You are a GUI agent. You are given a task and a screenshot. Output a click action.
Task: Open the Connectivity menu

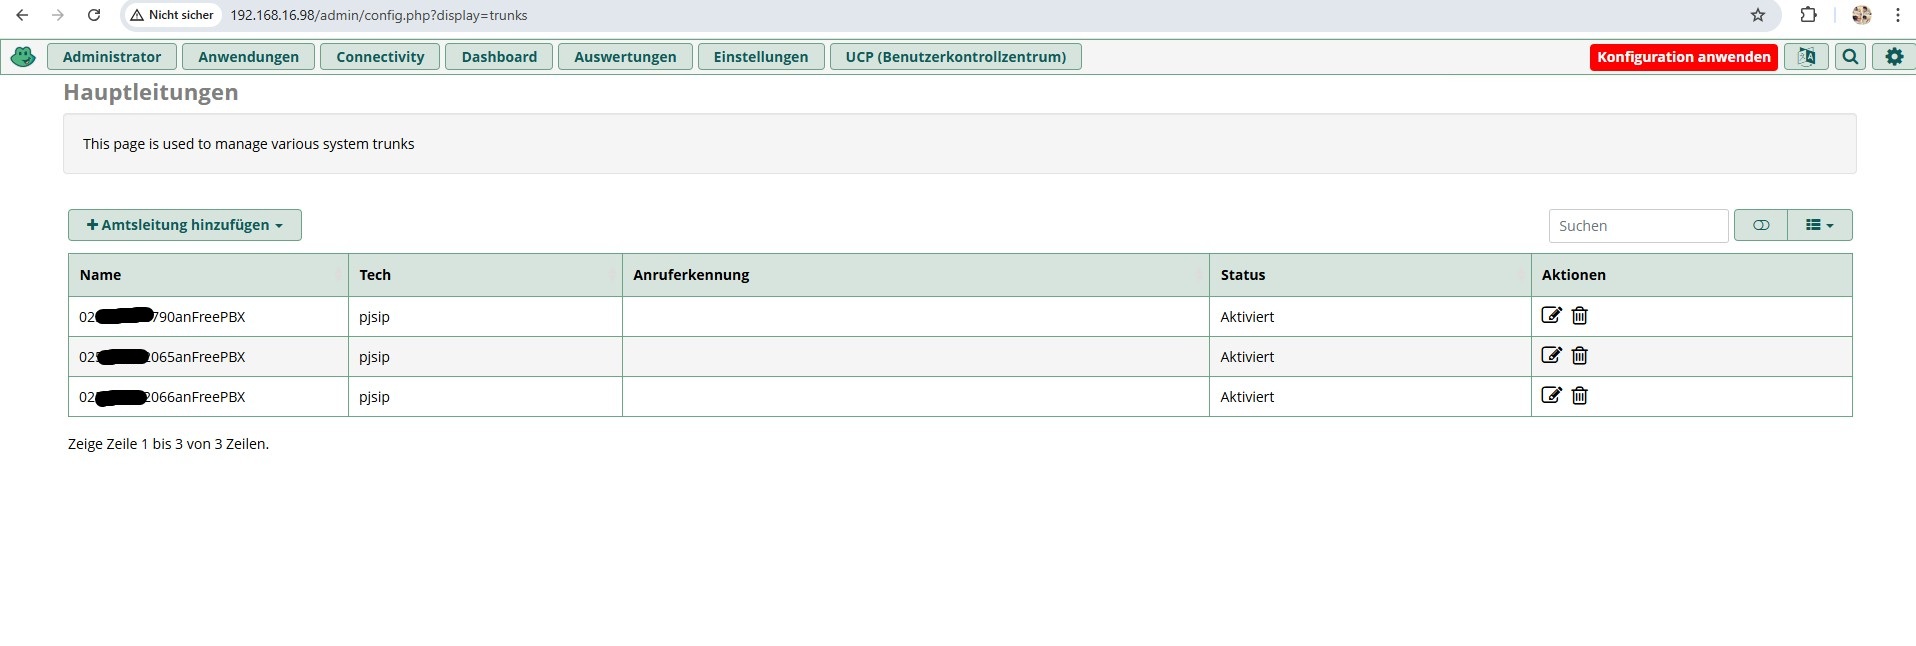(380, 57)
